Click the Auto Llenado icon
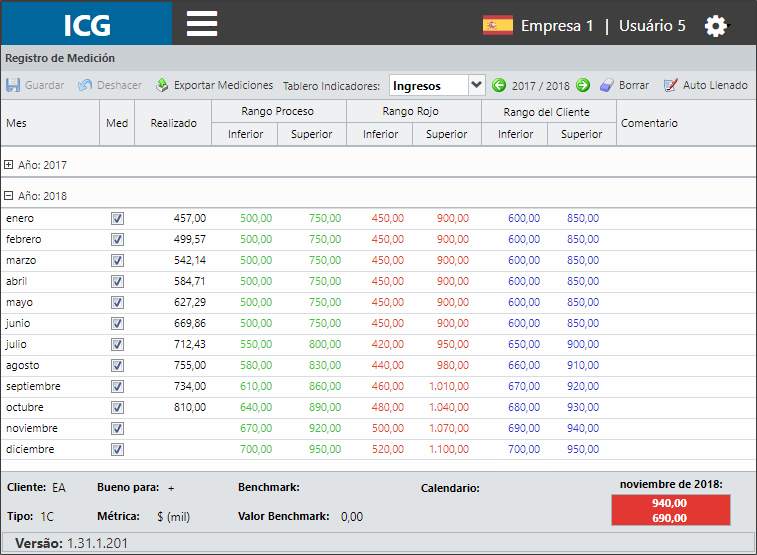This screenshot has width=757, height=555. 670,85
